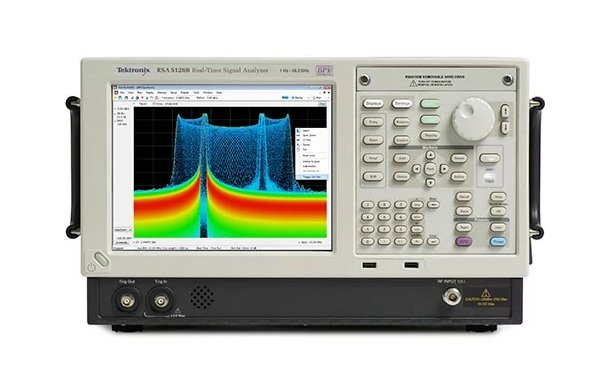Toggle the Touch Screen Off button
The image size is (600, 390).
pyautogui.click(x=498, y=211)
